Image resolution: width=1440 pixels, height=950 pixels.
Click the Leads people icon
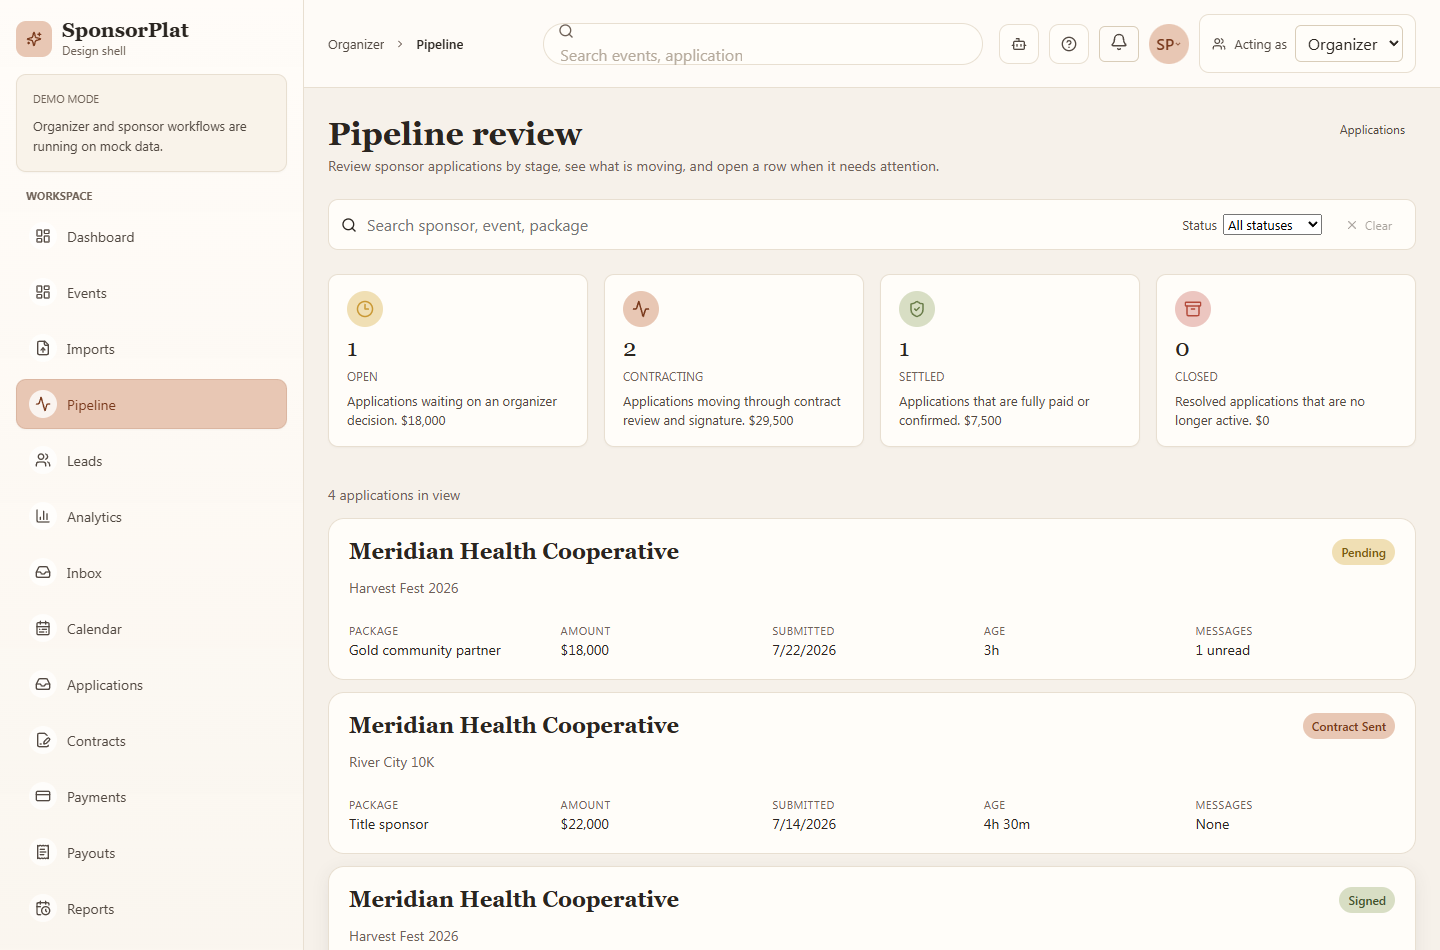click(43, 460)
